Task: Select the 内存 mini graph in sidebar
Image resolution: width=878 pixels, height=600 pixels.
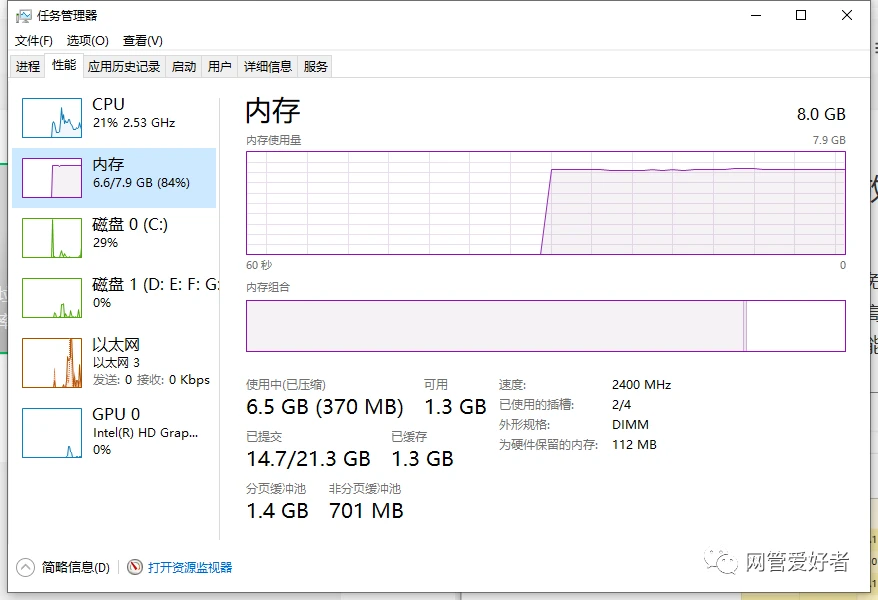Action: click(52, 178)
